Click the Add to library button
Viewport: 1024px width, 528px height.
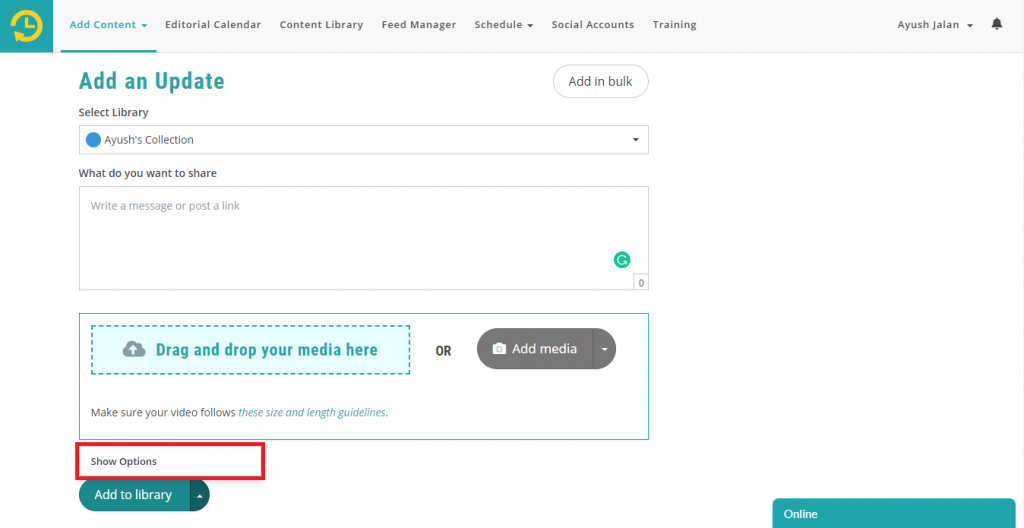(134, 495)
